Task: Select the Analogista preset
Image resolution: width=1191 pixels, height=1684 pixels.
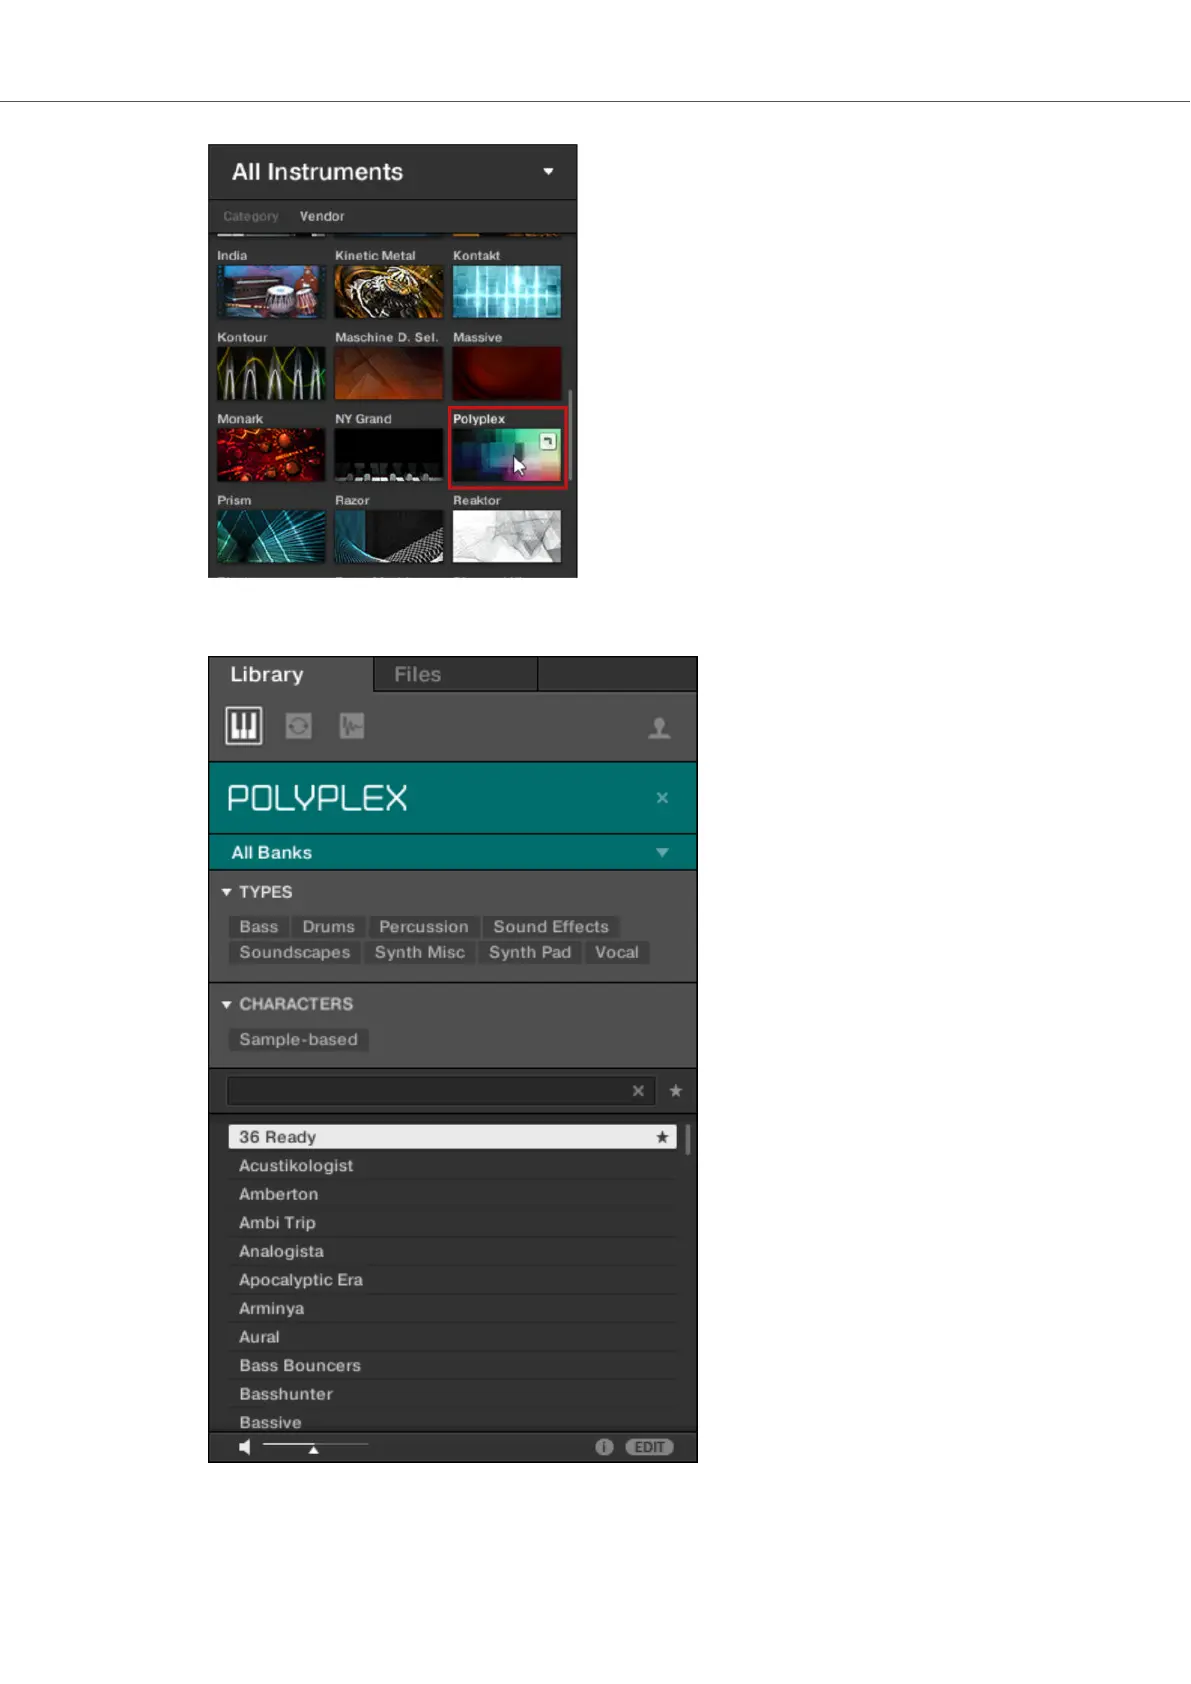Action: (x=452, y=1251)
